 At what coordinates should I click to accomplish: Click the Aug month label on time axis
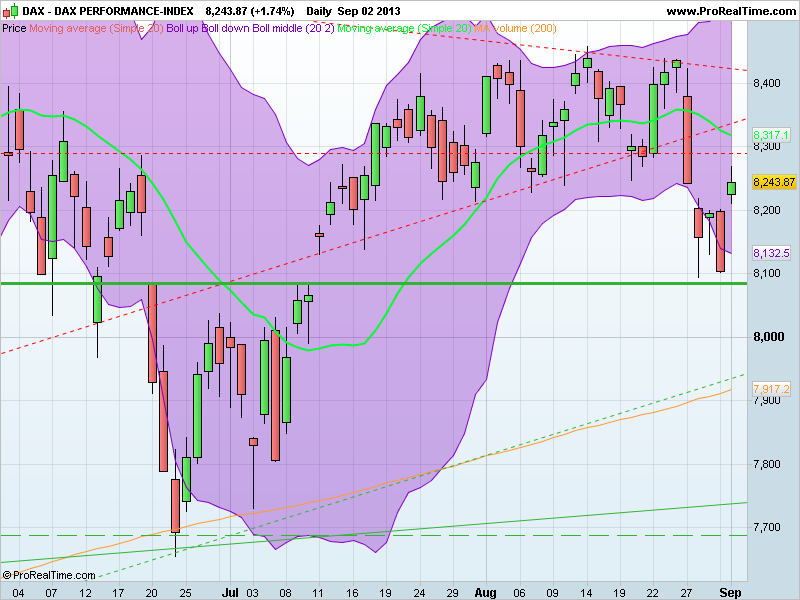click(x=485, y=593)
